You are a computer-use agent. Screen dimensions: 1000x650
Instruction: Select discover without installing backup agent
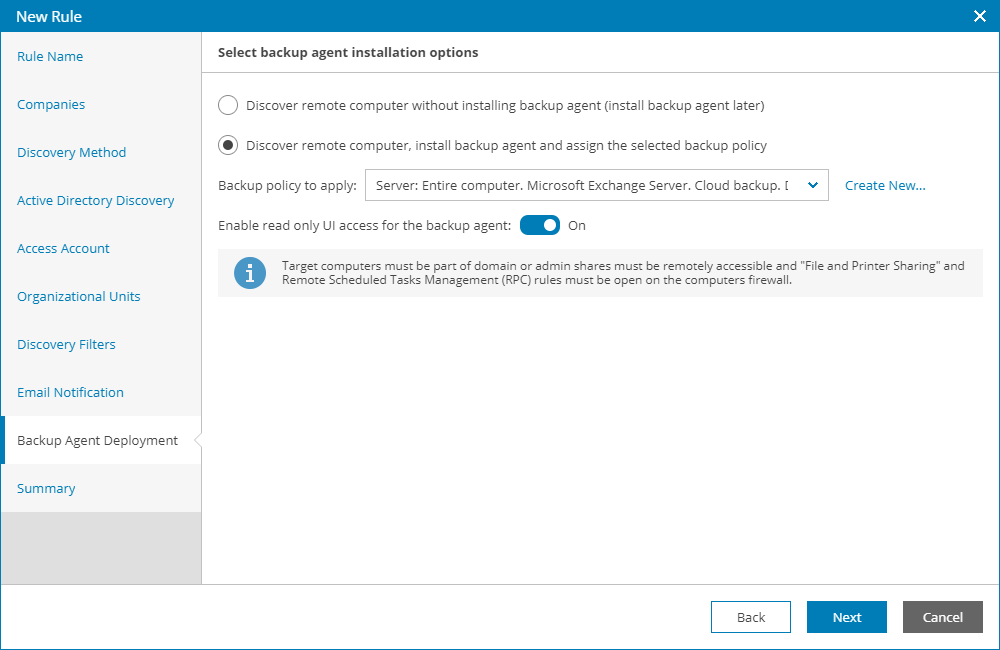click(x=228, y=105)
